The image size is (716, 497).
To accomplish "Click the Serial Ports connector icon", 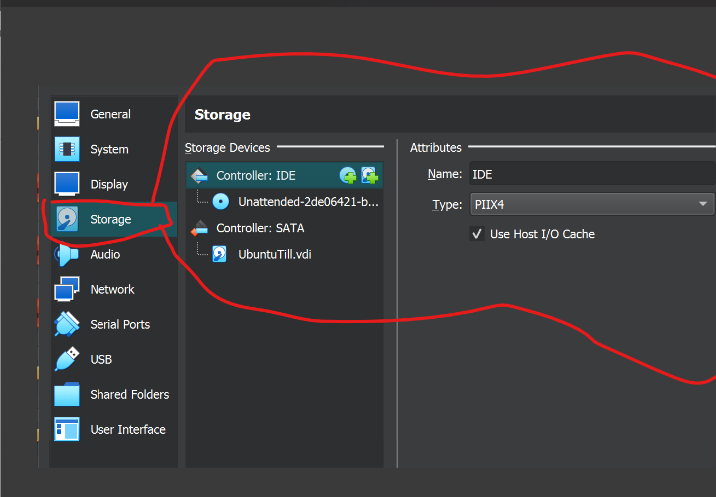I will pos(67,324).
